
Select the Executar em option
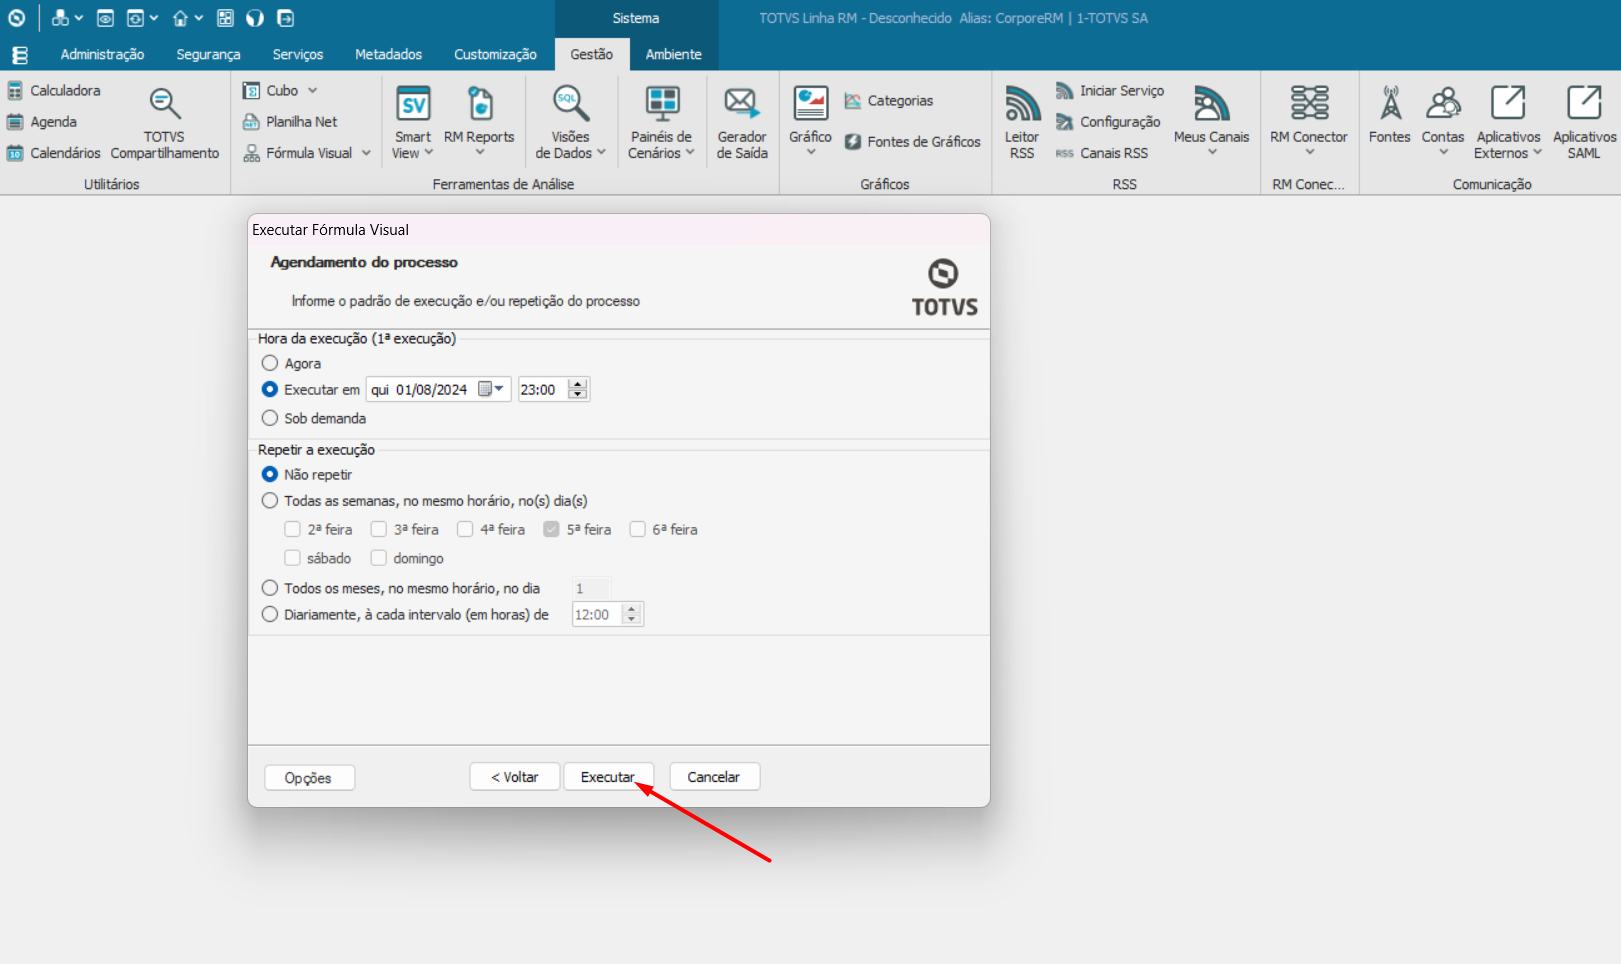[270, 389]
